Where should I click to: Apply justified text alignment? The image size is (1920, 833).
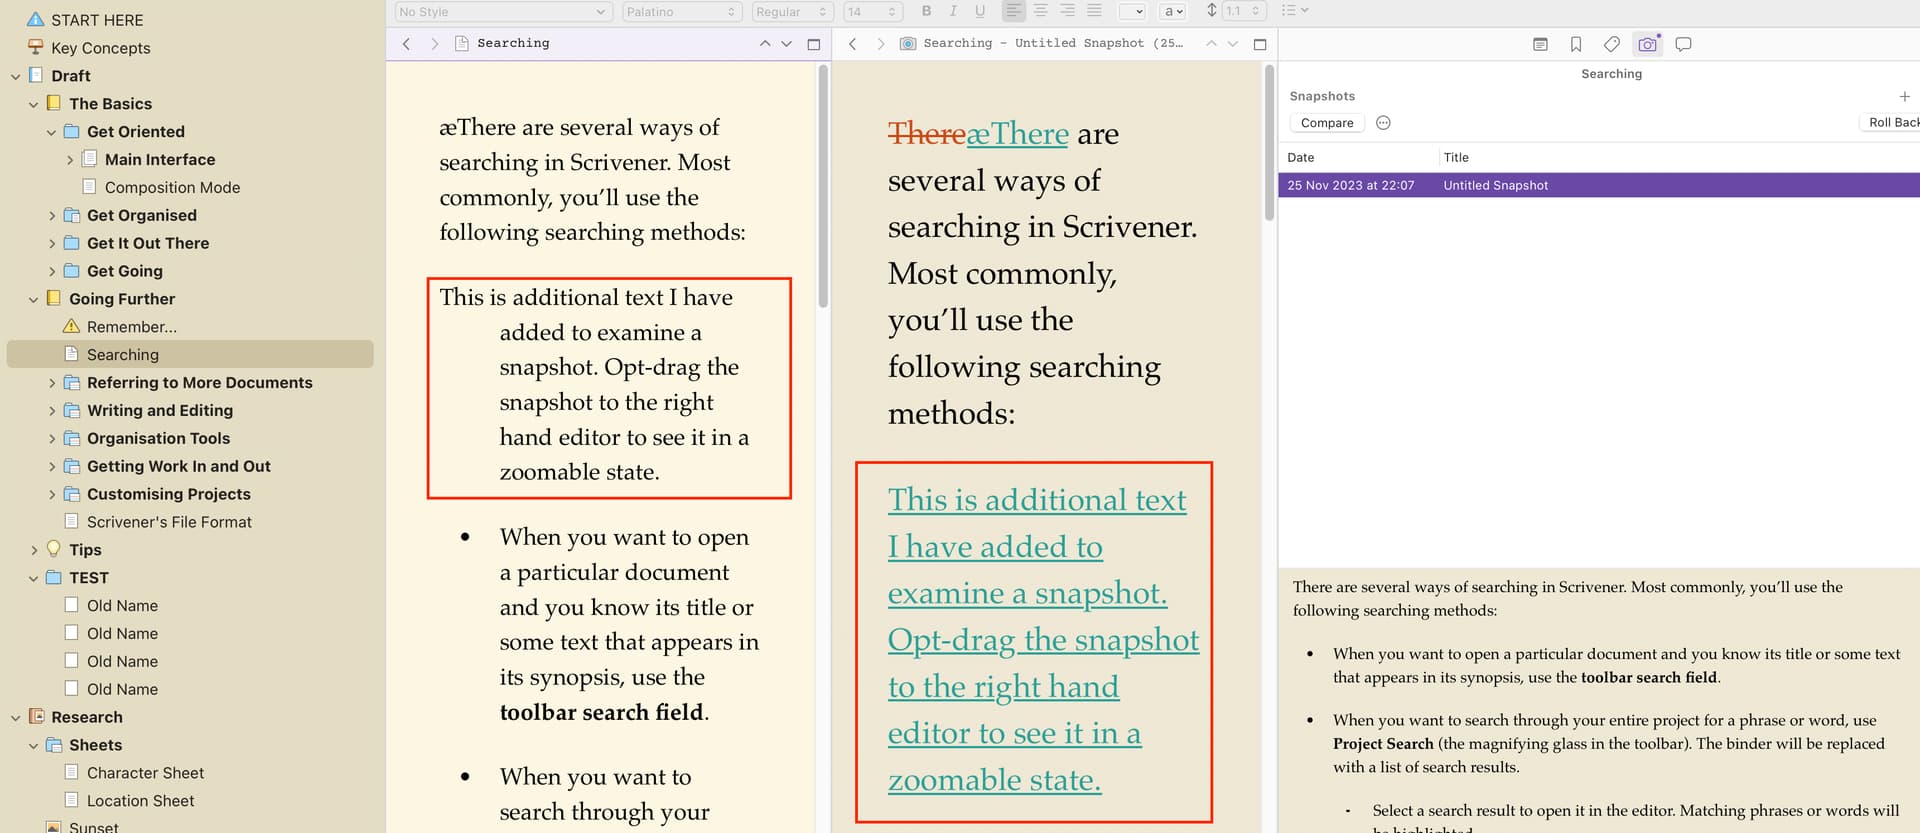tap(1095, 11)
